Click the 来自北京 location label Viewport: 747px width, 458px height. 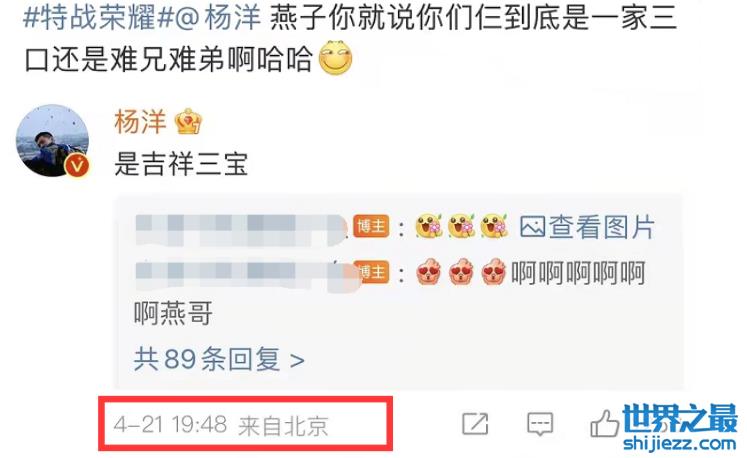tap(283, 425)
